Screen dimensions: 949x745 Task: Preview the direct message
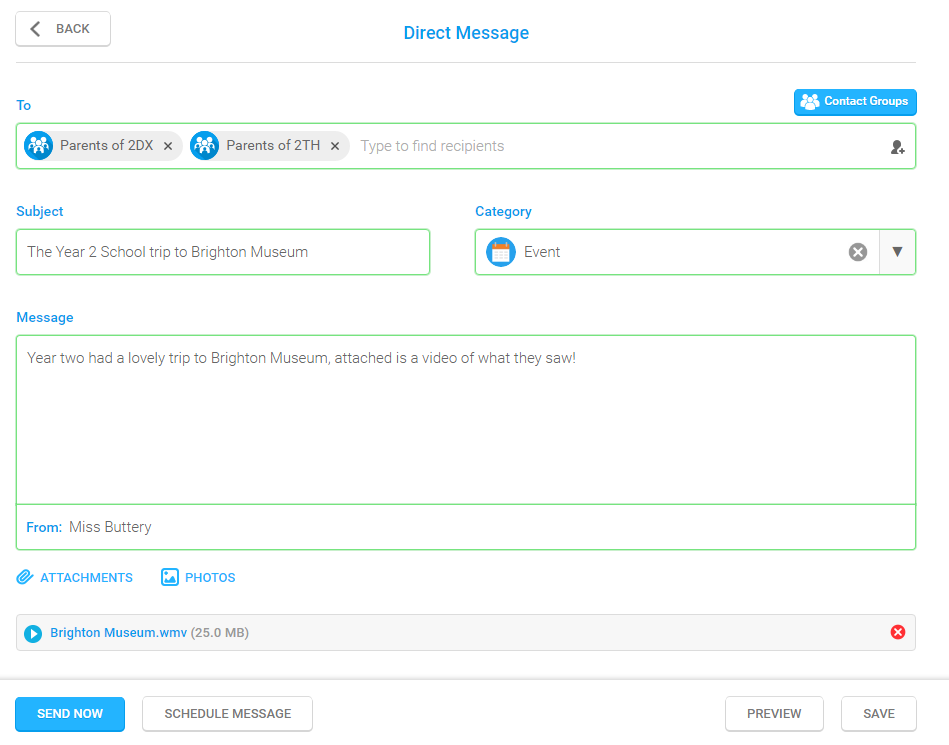[774, 714]
